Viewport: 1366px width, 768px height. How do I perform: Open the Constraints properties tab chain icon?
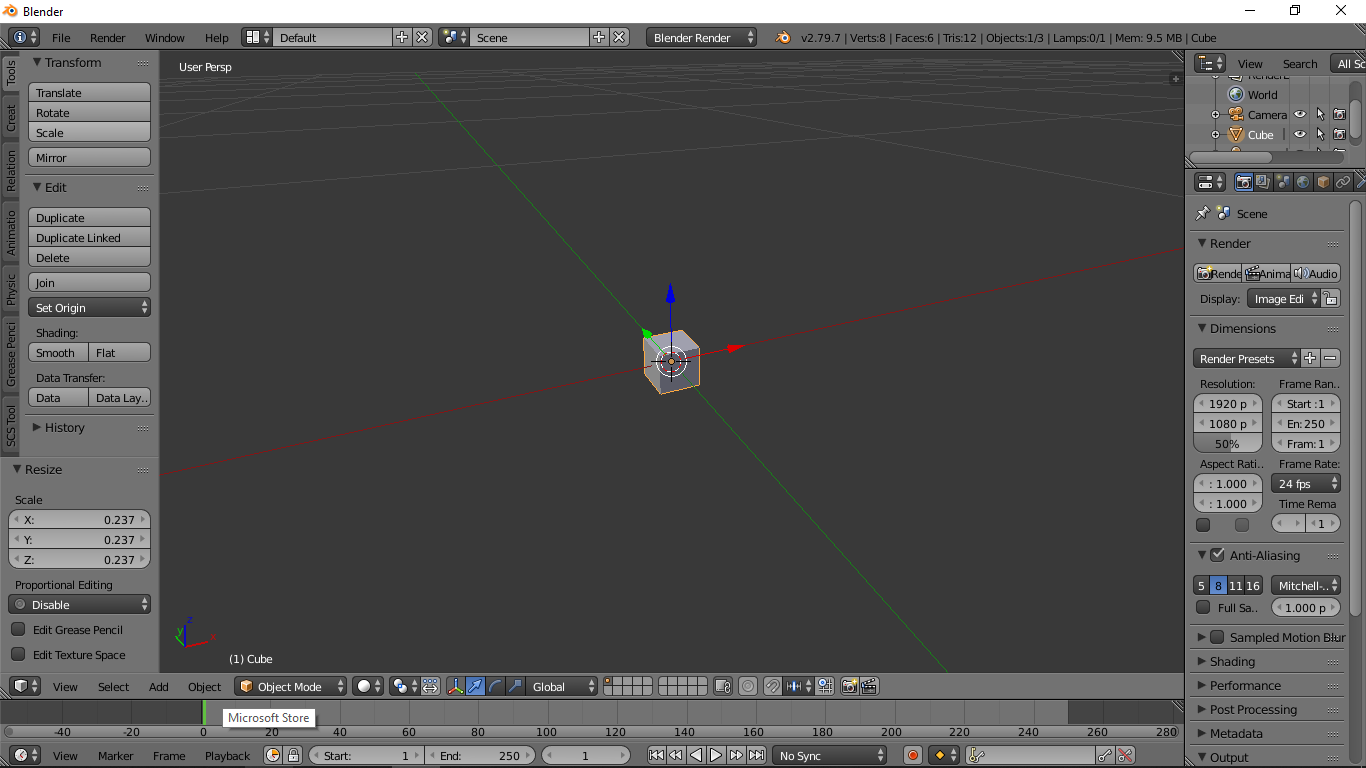1343,182
